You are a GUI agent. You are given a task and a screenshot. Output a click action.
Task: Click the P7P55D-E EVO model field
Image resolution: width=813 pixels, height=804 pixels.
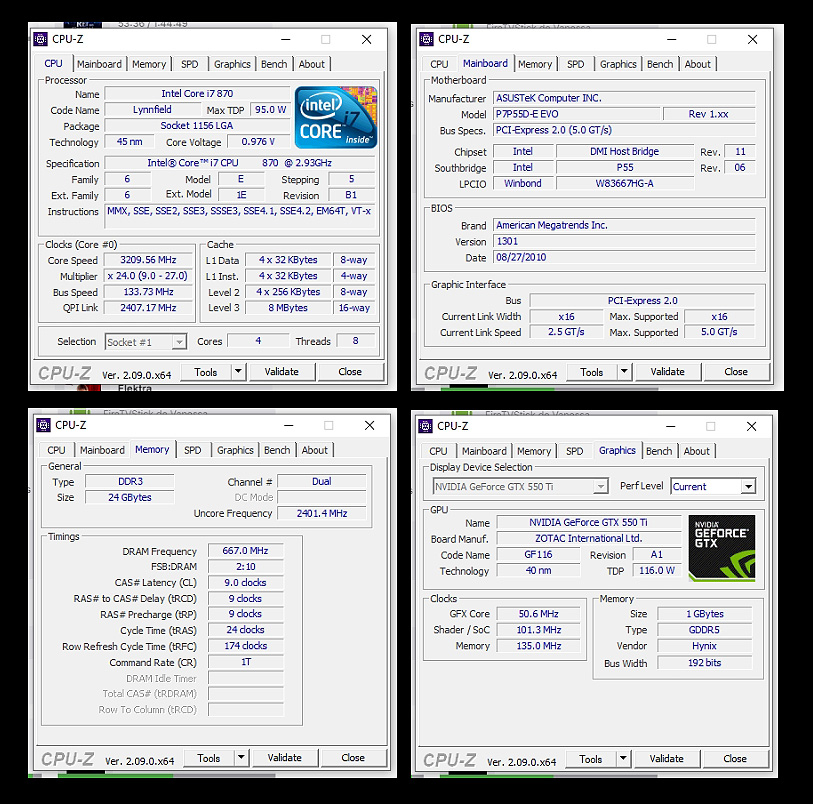pyautogui.click(x=577, y=114)
